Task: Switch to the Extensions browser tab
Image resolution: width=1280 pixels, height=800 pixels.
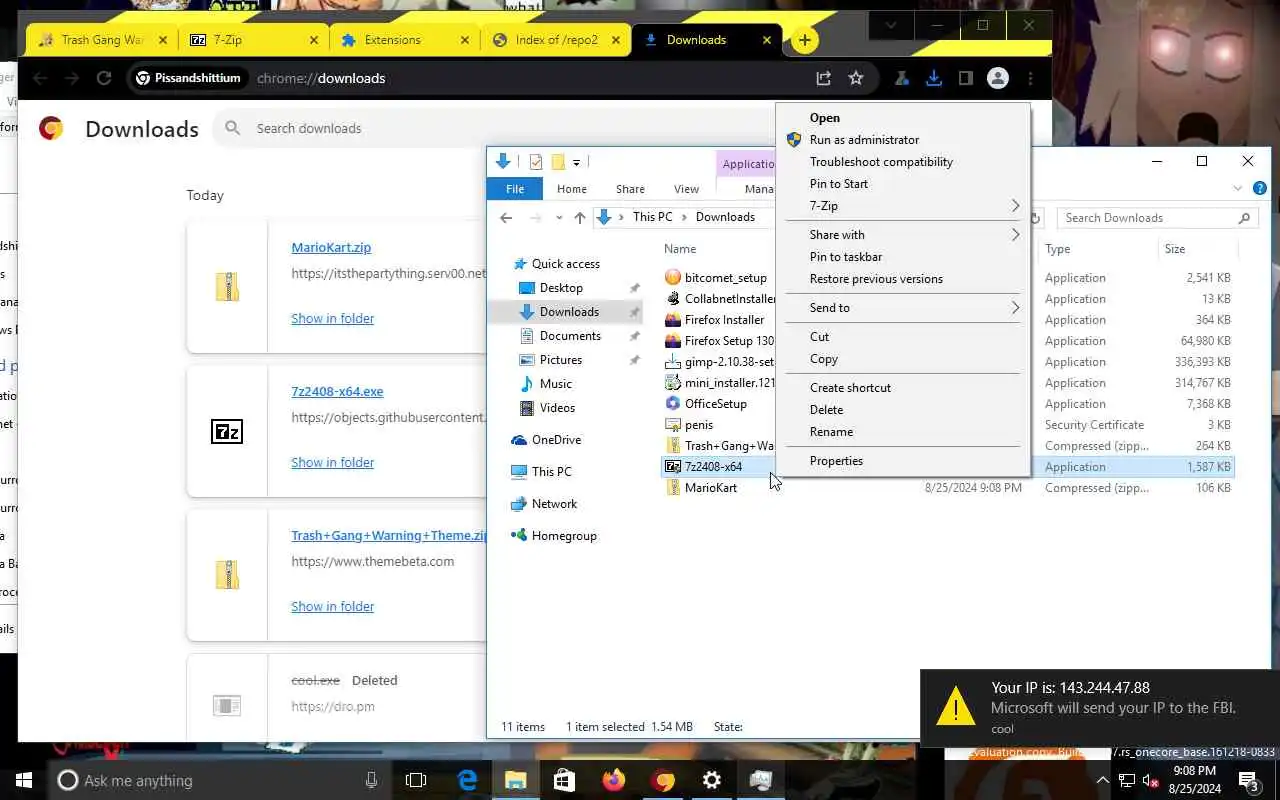Action: pos(404,40)
